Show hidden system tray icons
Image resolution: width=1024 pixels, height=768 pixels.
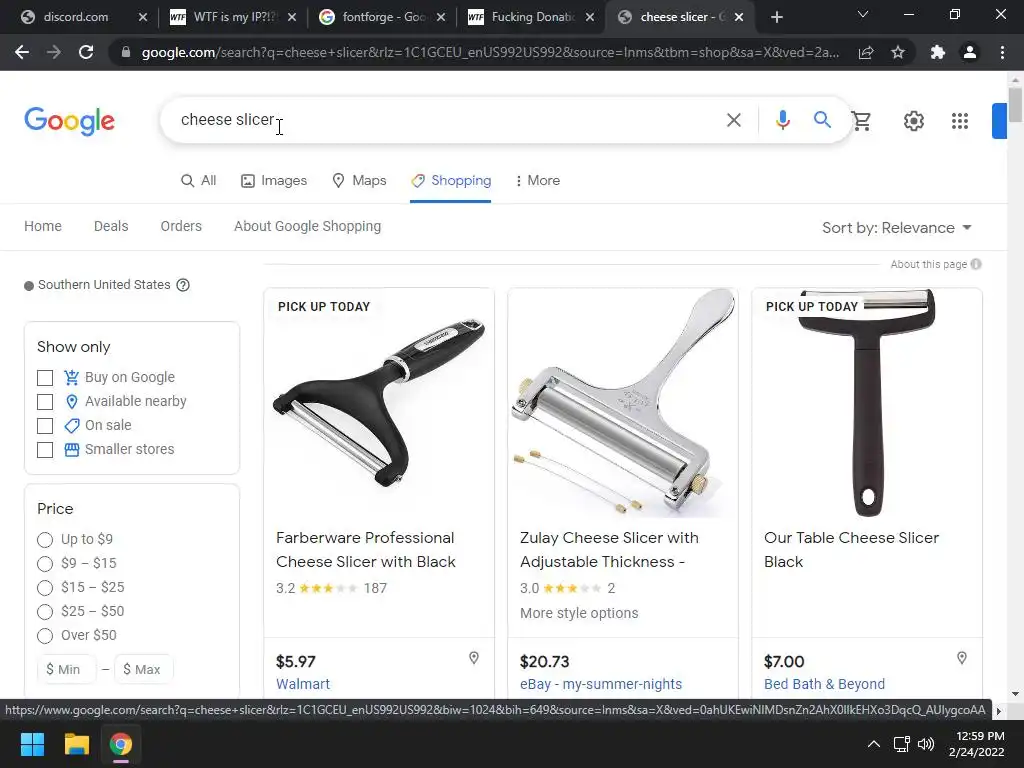(873, 744)
